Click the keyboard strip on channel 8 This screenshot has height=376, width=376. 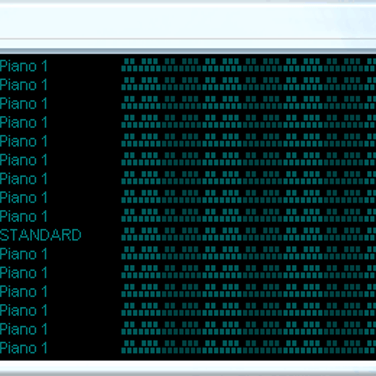click(x=248, y=196)
